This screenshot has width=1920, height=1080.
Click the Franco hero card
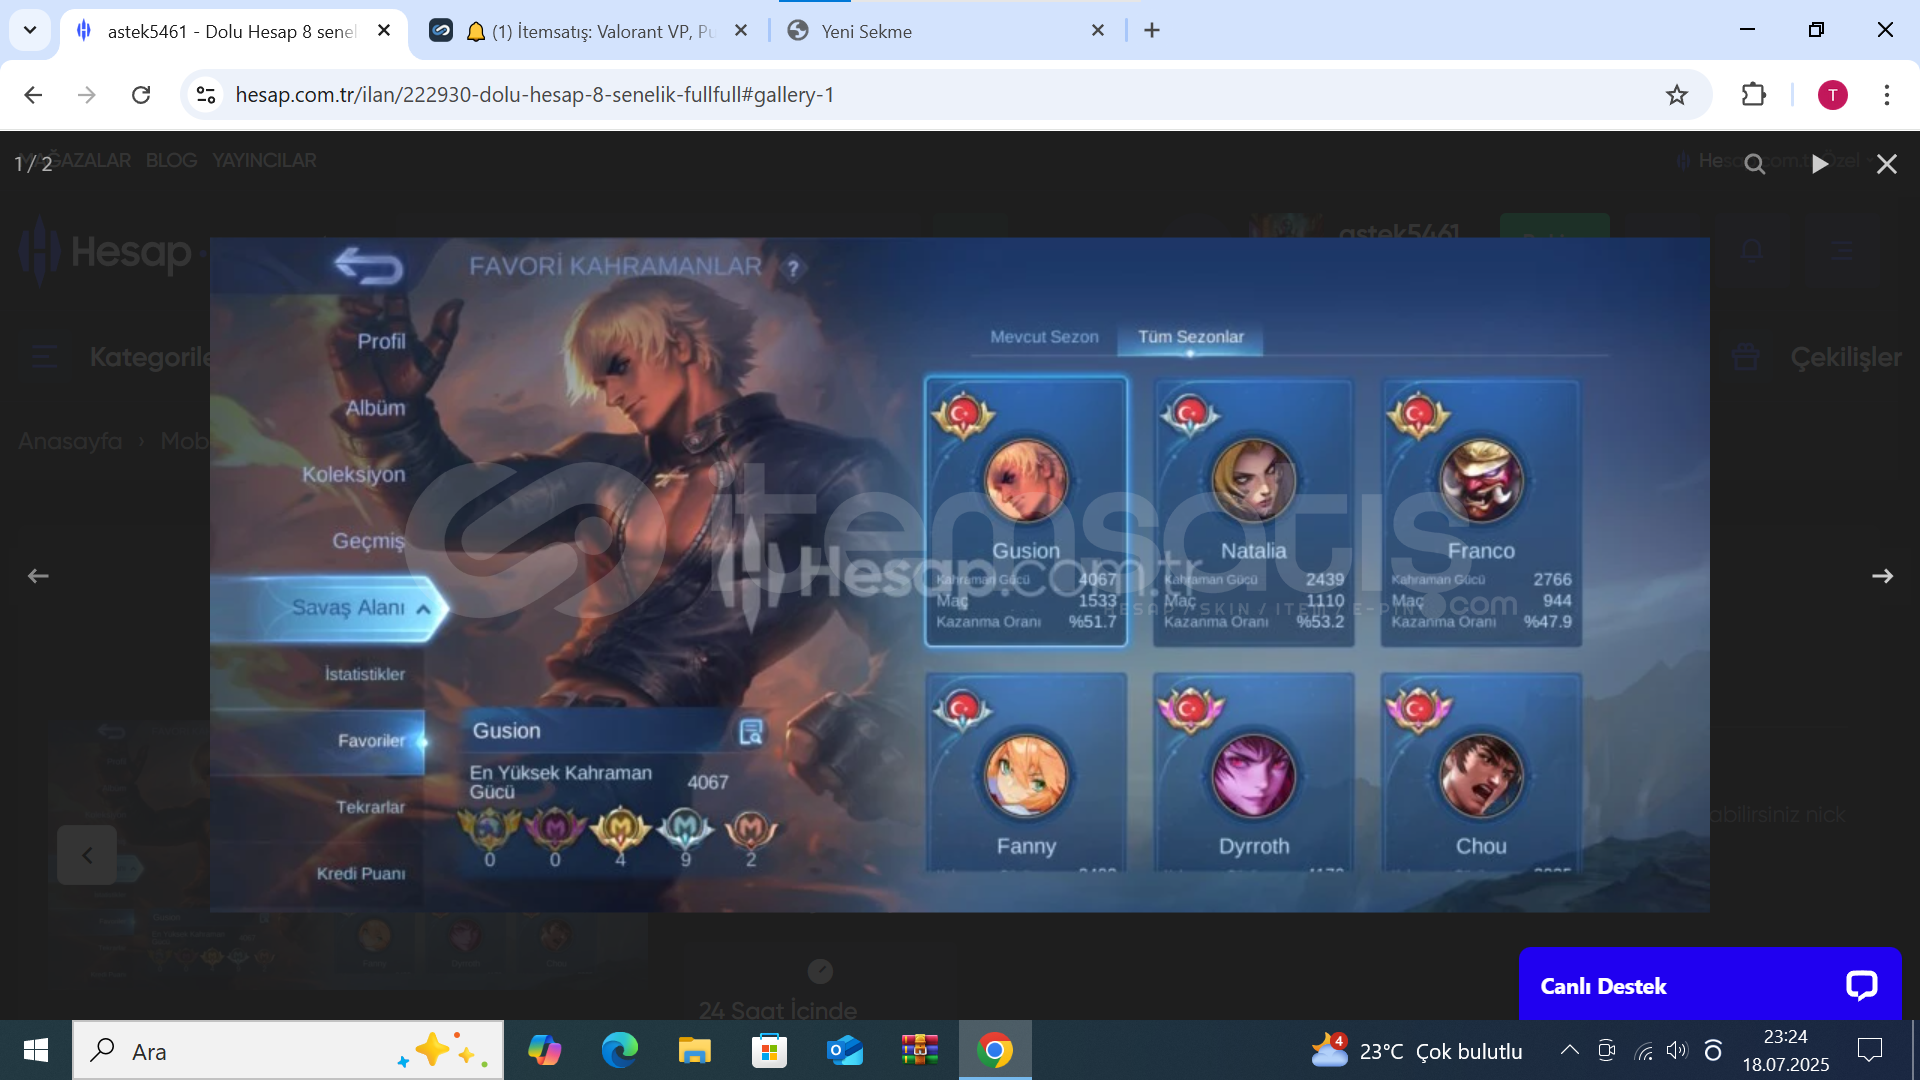pyautogui.click(x=1481, y=512)
